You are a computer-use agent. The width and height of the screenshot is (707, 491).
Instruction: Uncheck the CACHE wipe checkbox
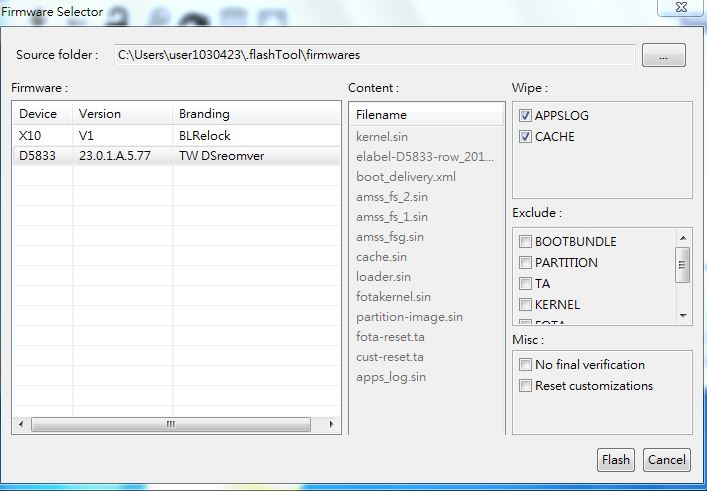coord(525,137)
